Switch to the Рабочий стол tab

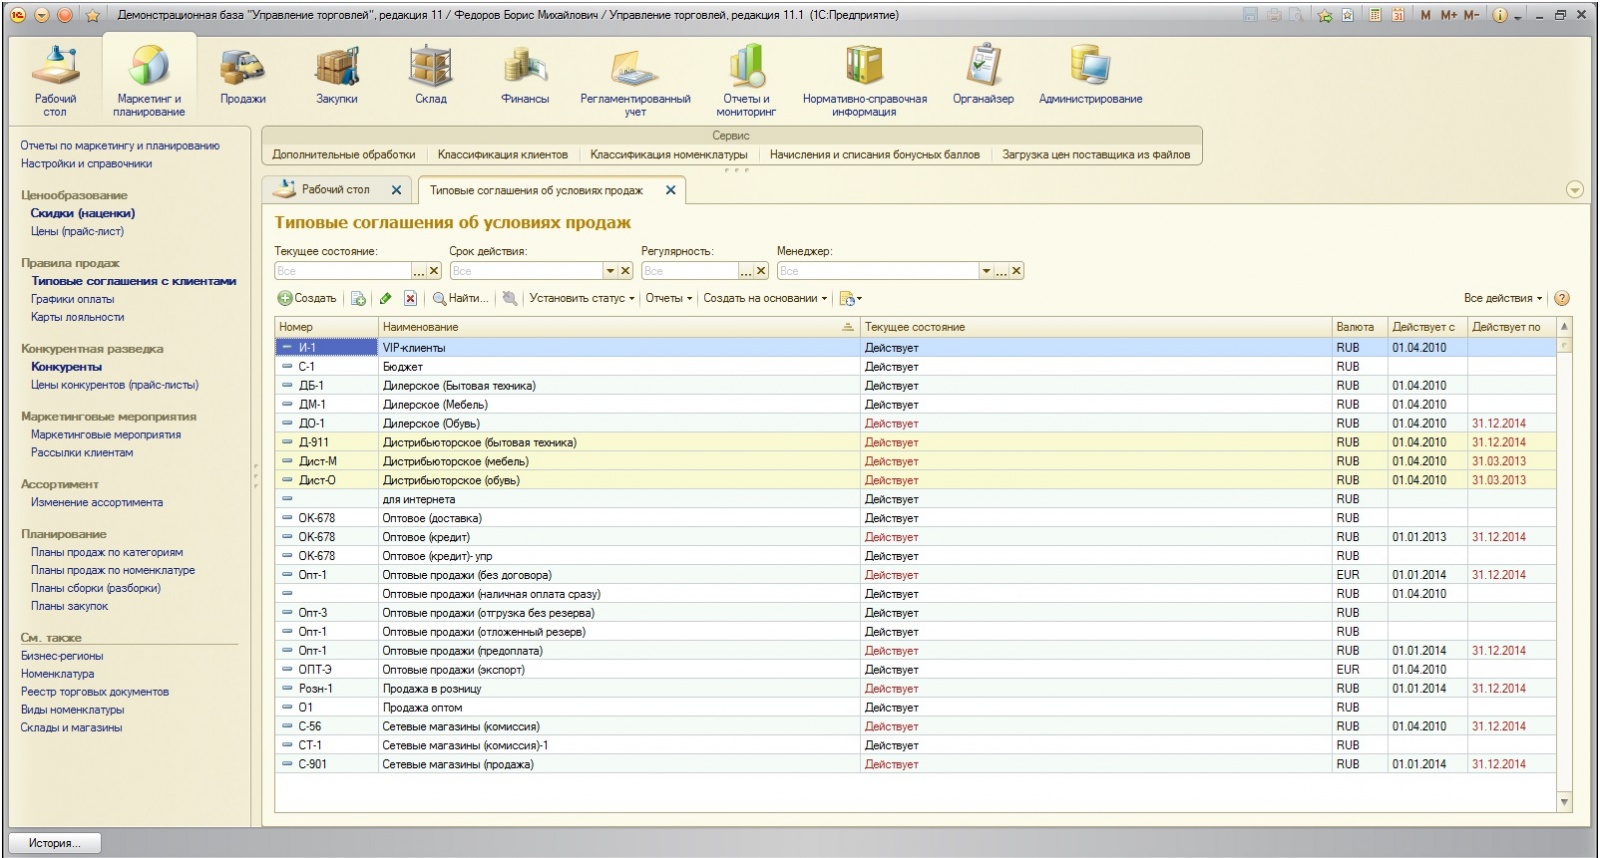click(x=335, y=189)
